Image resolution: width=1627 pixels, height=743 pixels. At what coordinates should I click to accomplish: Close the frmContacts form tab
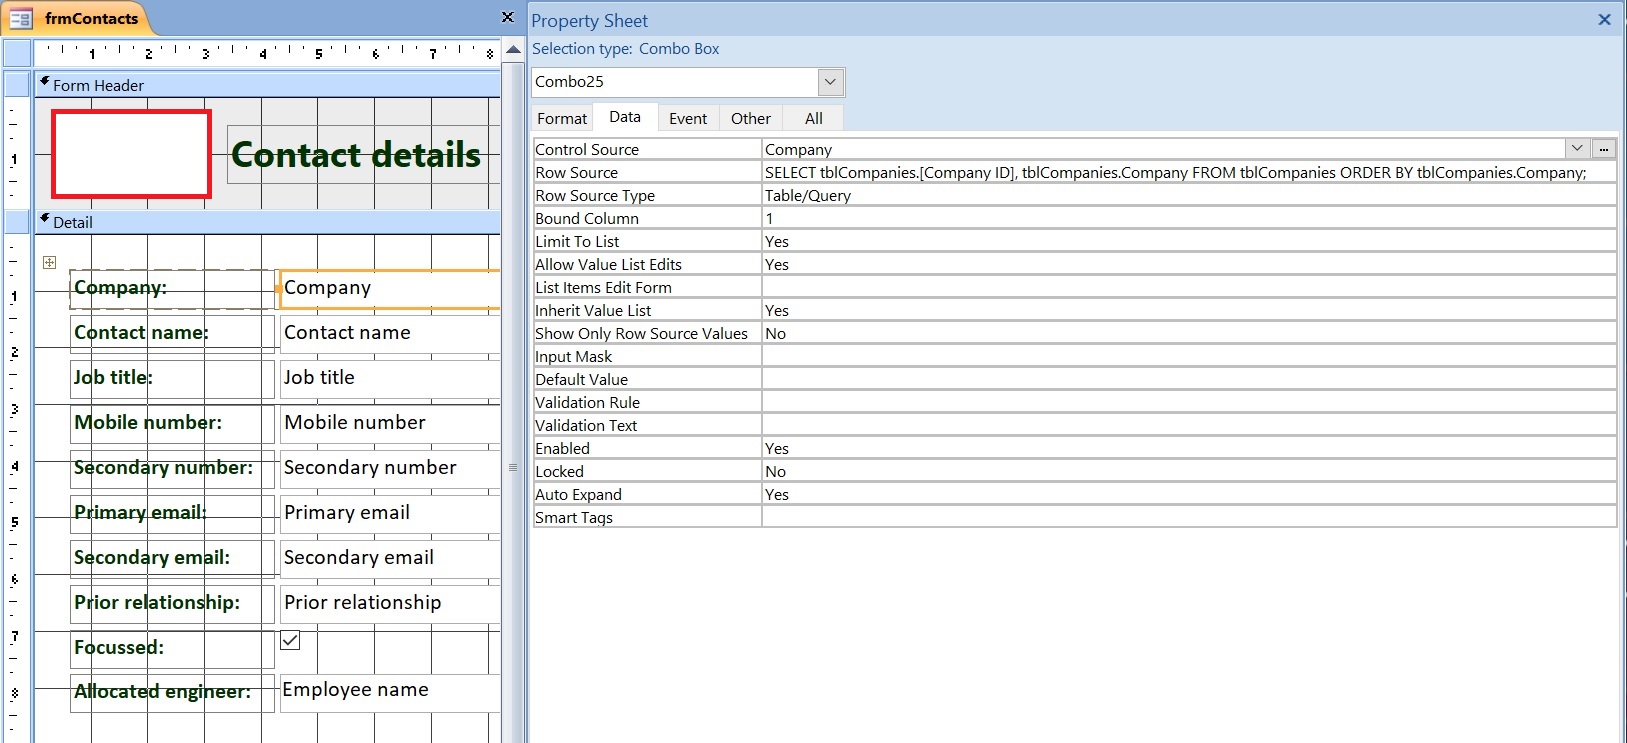[507, 18]
